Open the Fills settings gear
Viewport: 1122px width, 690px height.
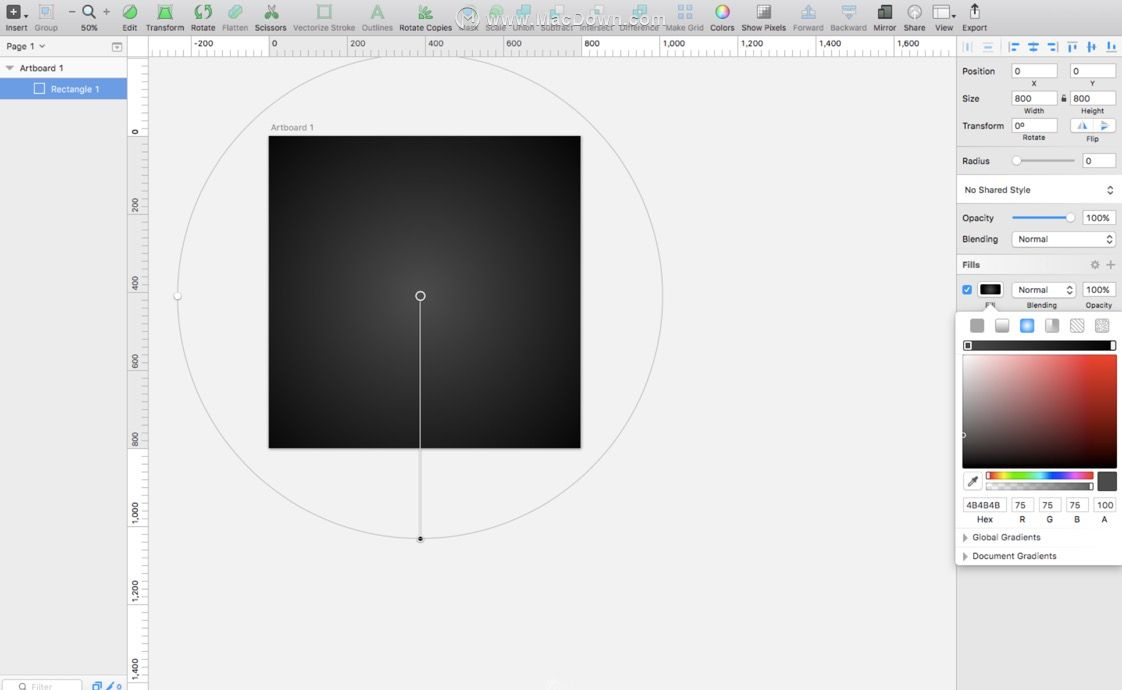point(1095,265)
